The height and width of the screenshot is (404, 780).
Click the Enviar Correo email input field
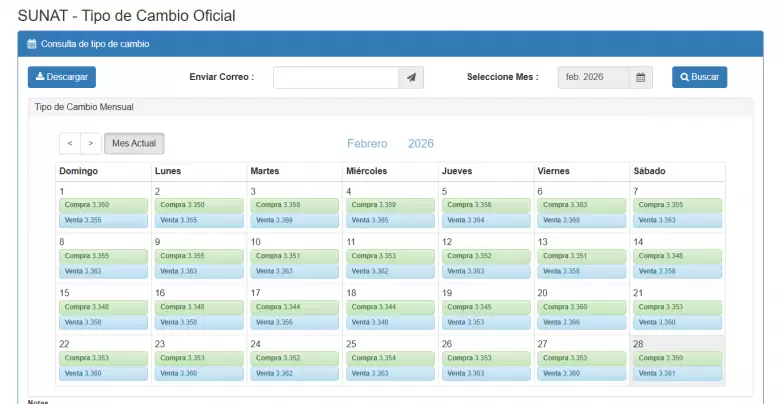coord(335,78)
